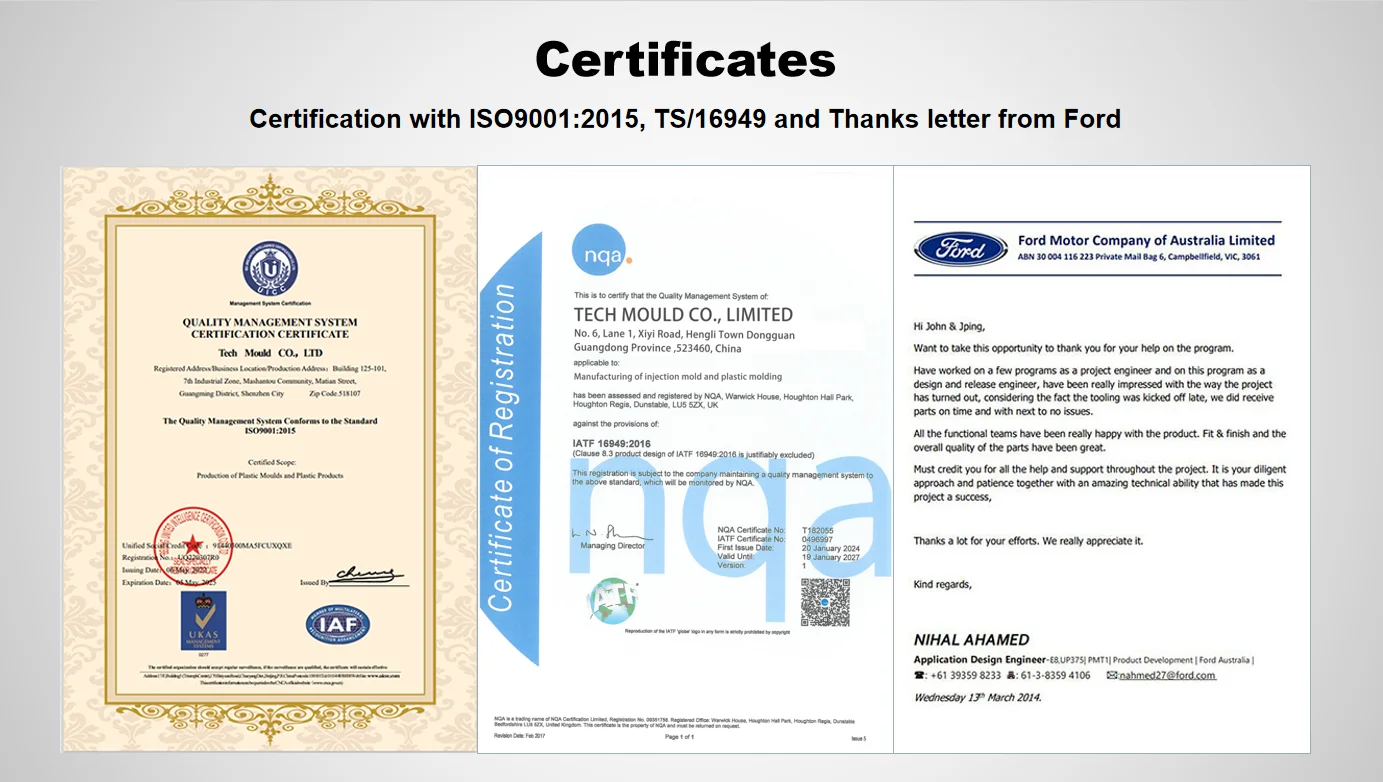Click 'Page 1 of 1' footer text
Viewport: 1383px width, 782px height.
(680, 737)
